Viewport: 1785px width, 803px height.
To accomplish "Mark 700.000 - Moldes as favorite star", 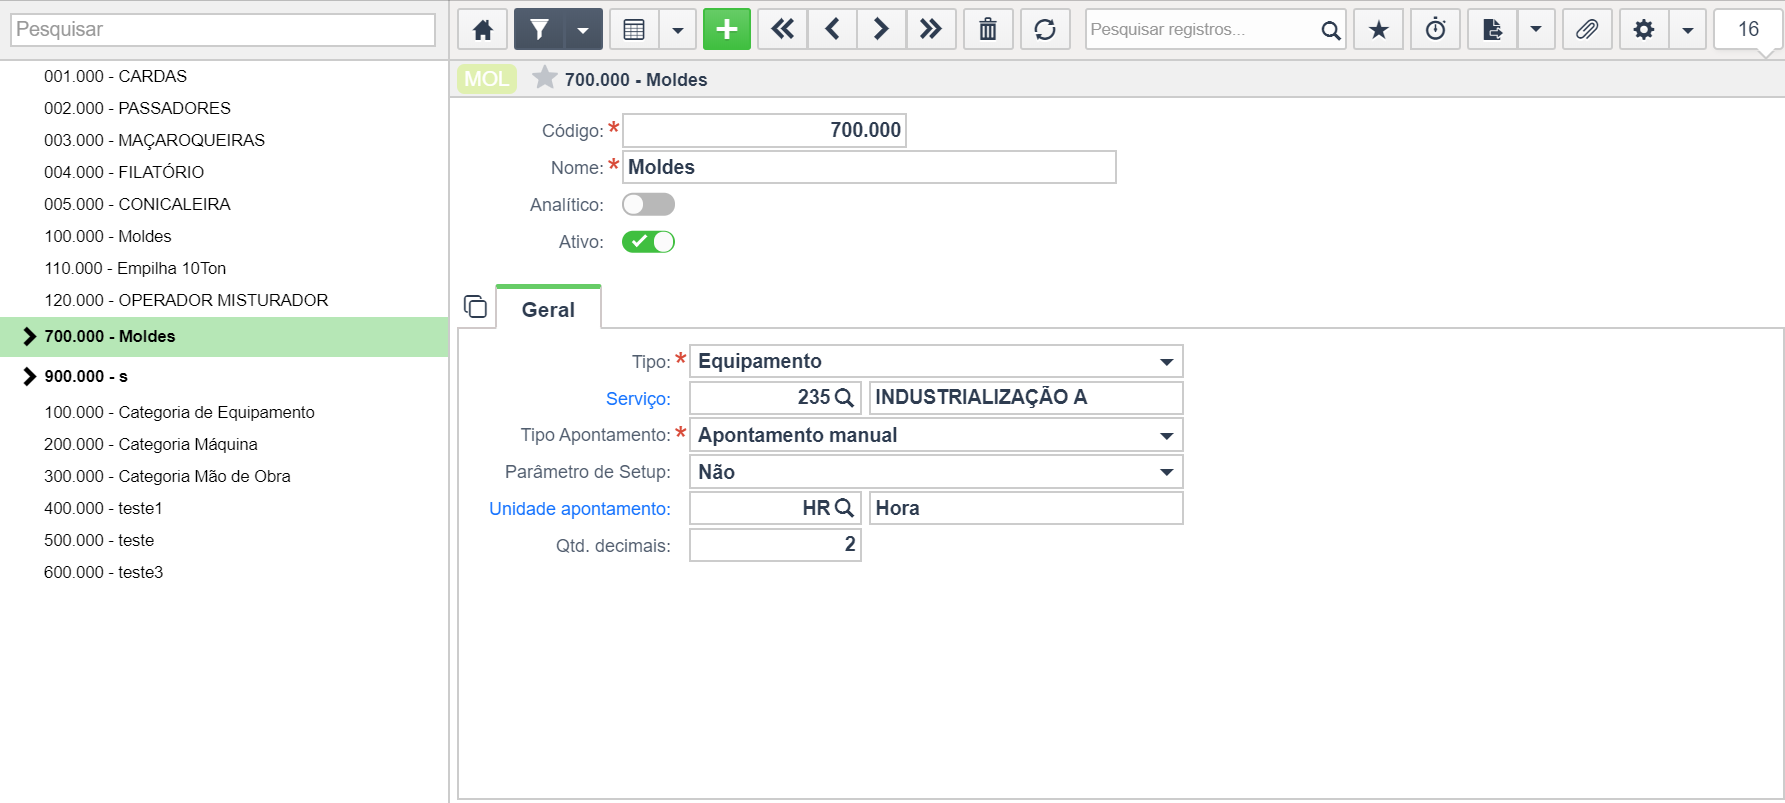I will click(545, 77).
